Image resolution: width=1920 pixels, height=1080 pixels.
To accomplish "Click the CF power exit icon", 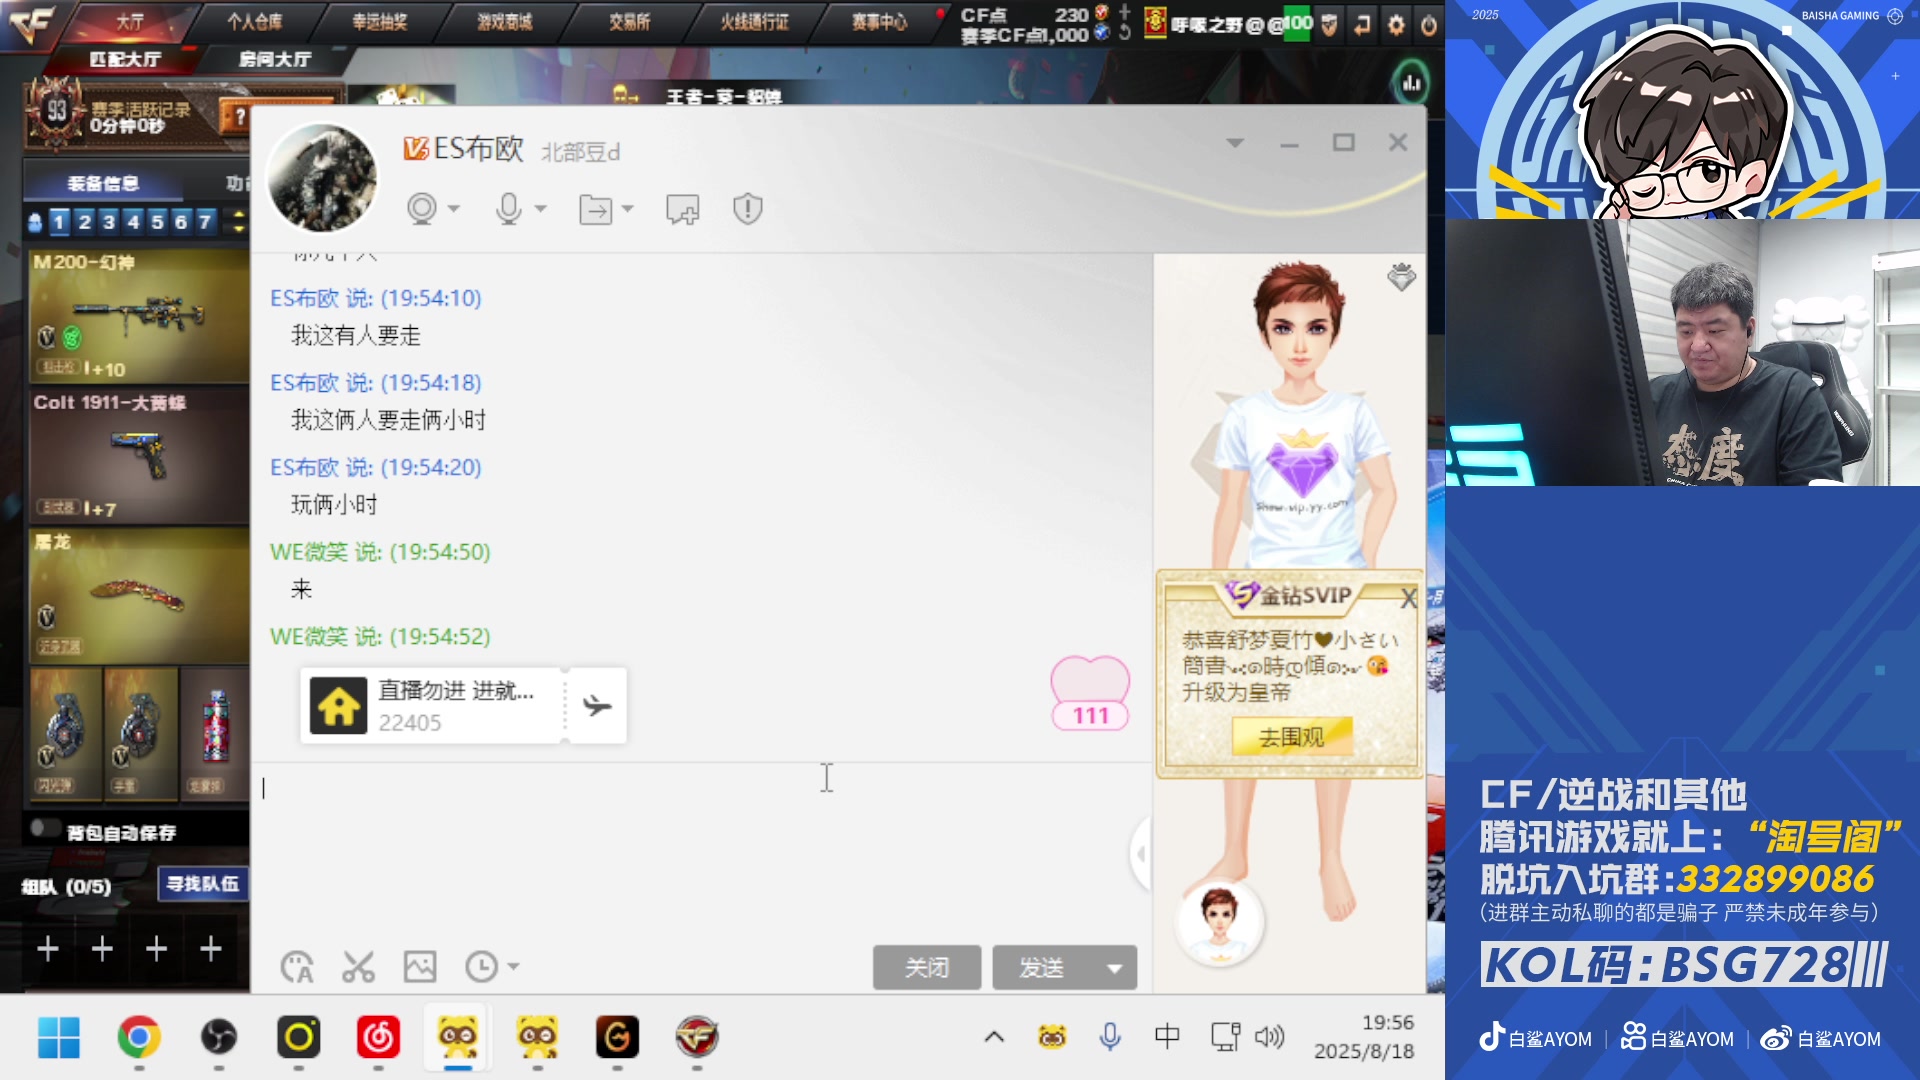I will pos(1429,25).
